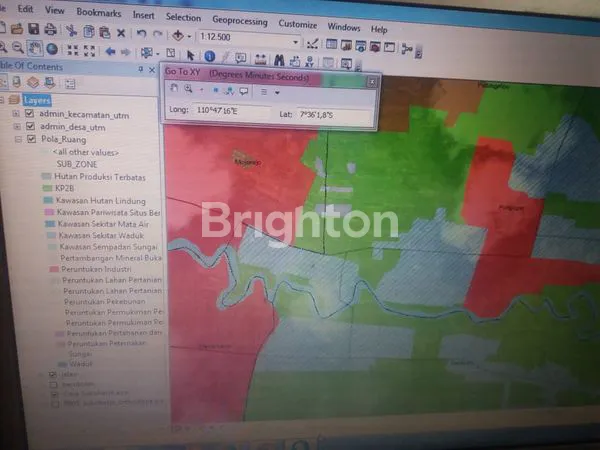Activate the Identify tool
600x450 pixels.
click(209, 56)
